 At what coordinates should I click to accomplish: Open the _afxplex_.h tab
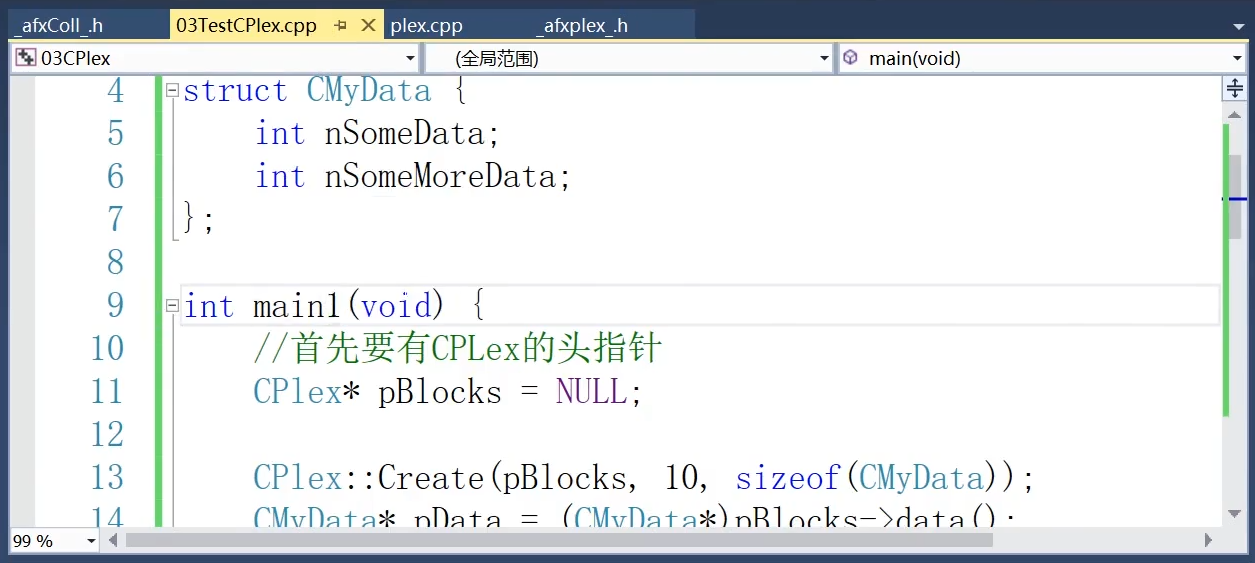(x=585, y=26)
